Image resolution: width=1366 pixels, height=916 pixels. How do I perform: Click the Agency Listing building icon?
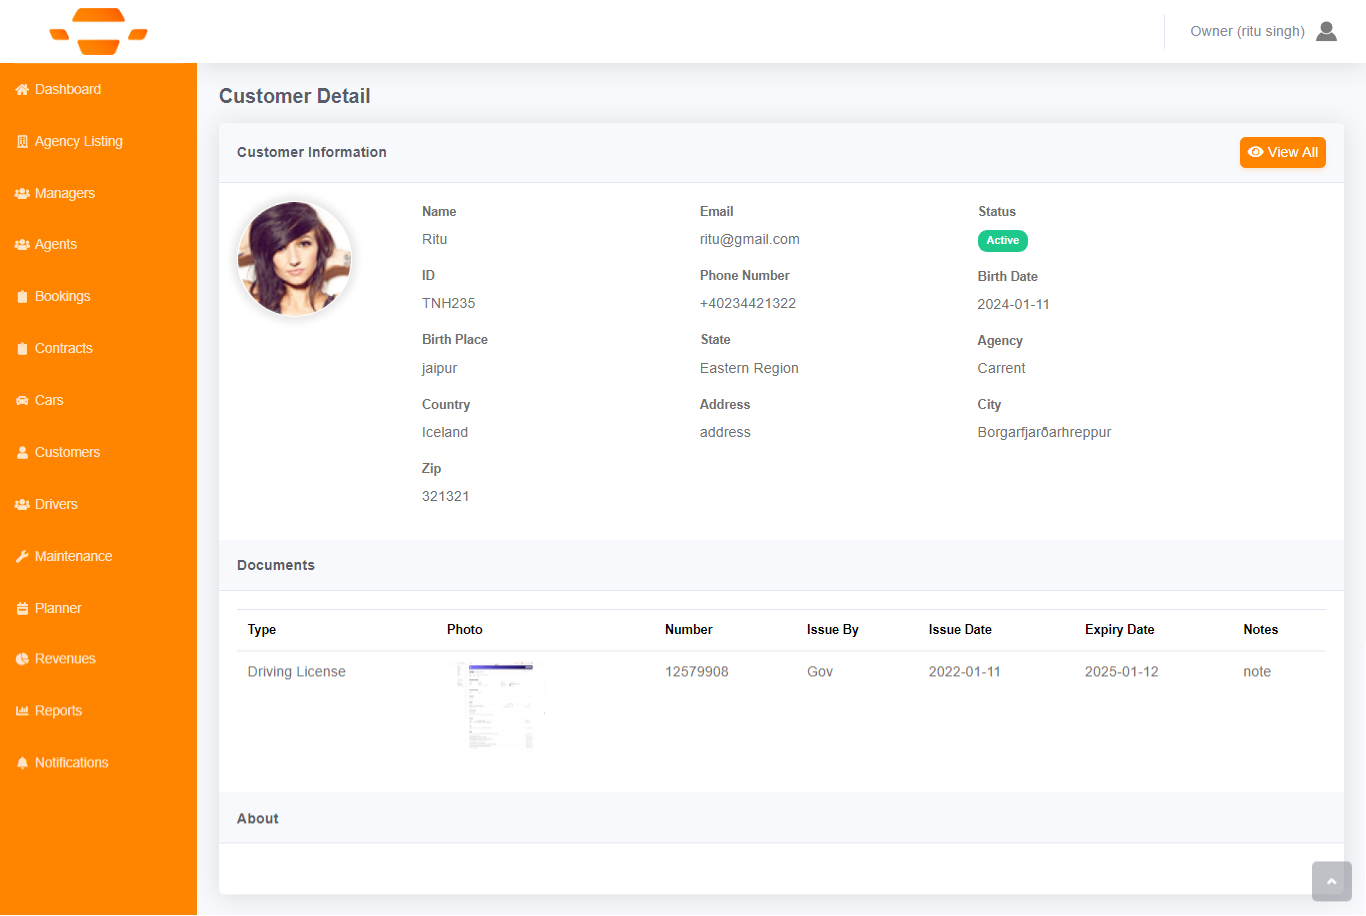coord(22,142)
